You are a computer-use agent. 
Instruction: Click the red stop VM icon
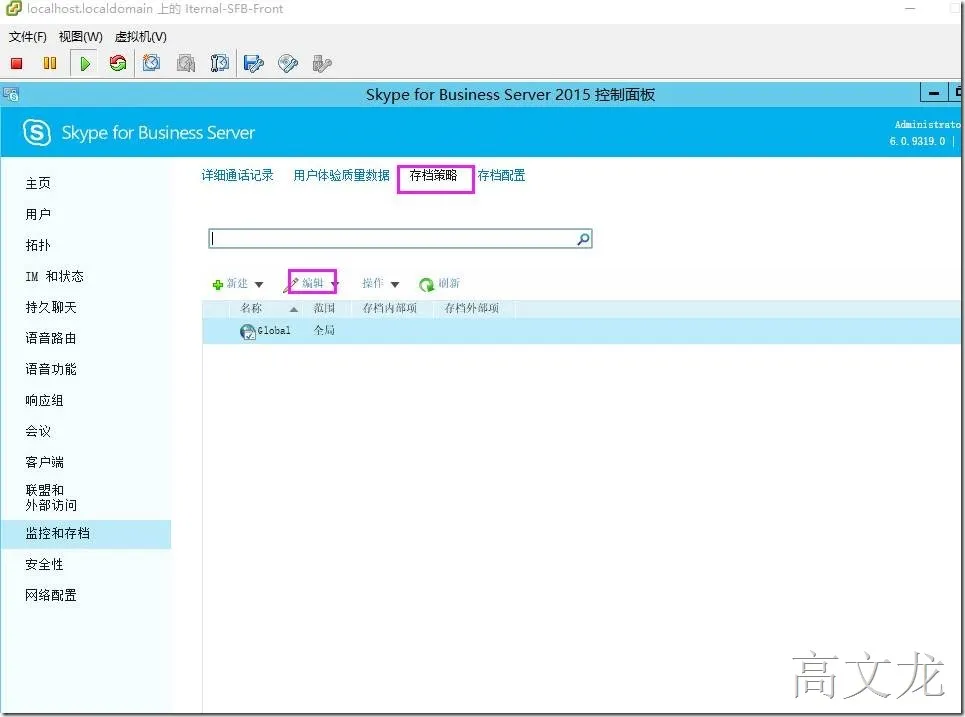pos(17,63)
